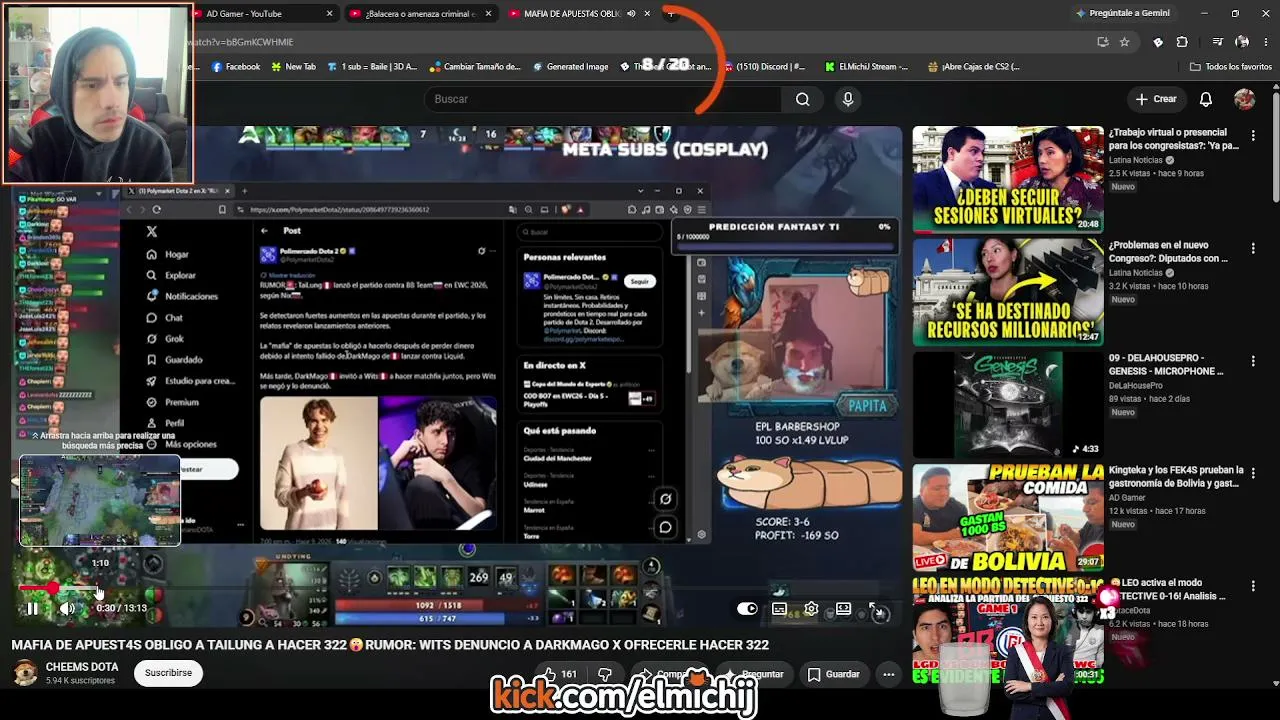Close the AD Gamer - YouTube tab
This screenshot has width=1280, height=720.
[x=329, y=14]
